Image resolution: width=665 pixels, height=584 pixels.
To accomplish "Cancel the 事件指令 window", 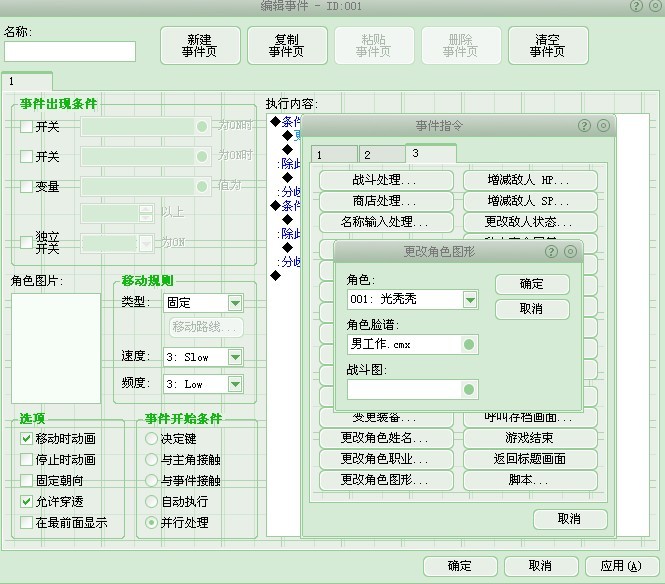I will coord(570,519).
